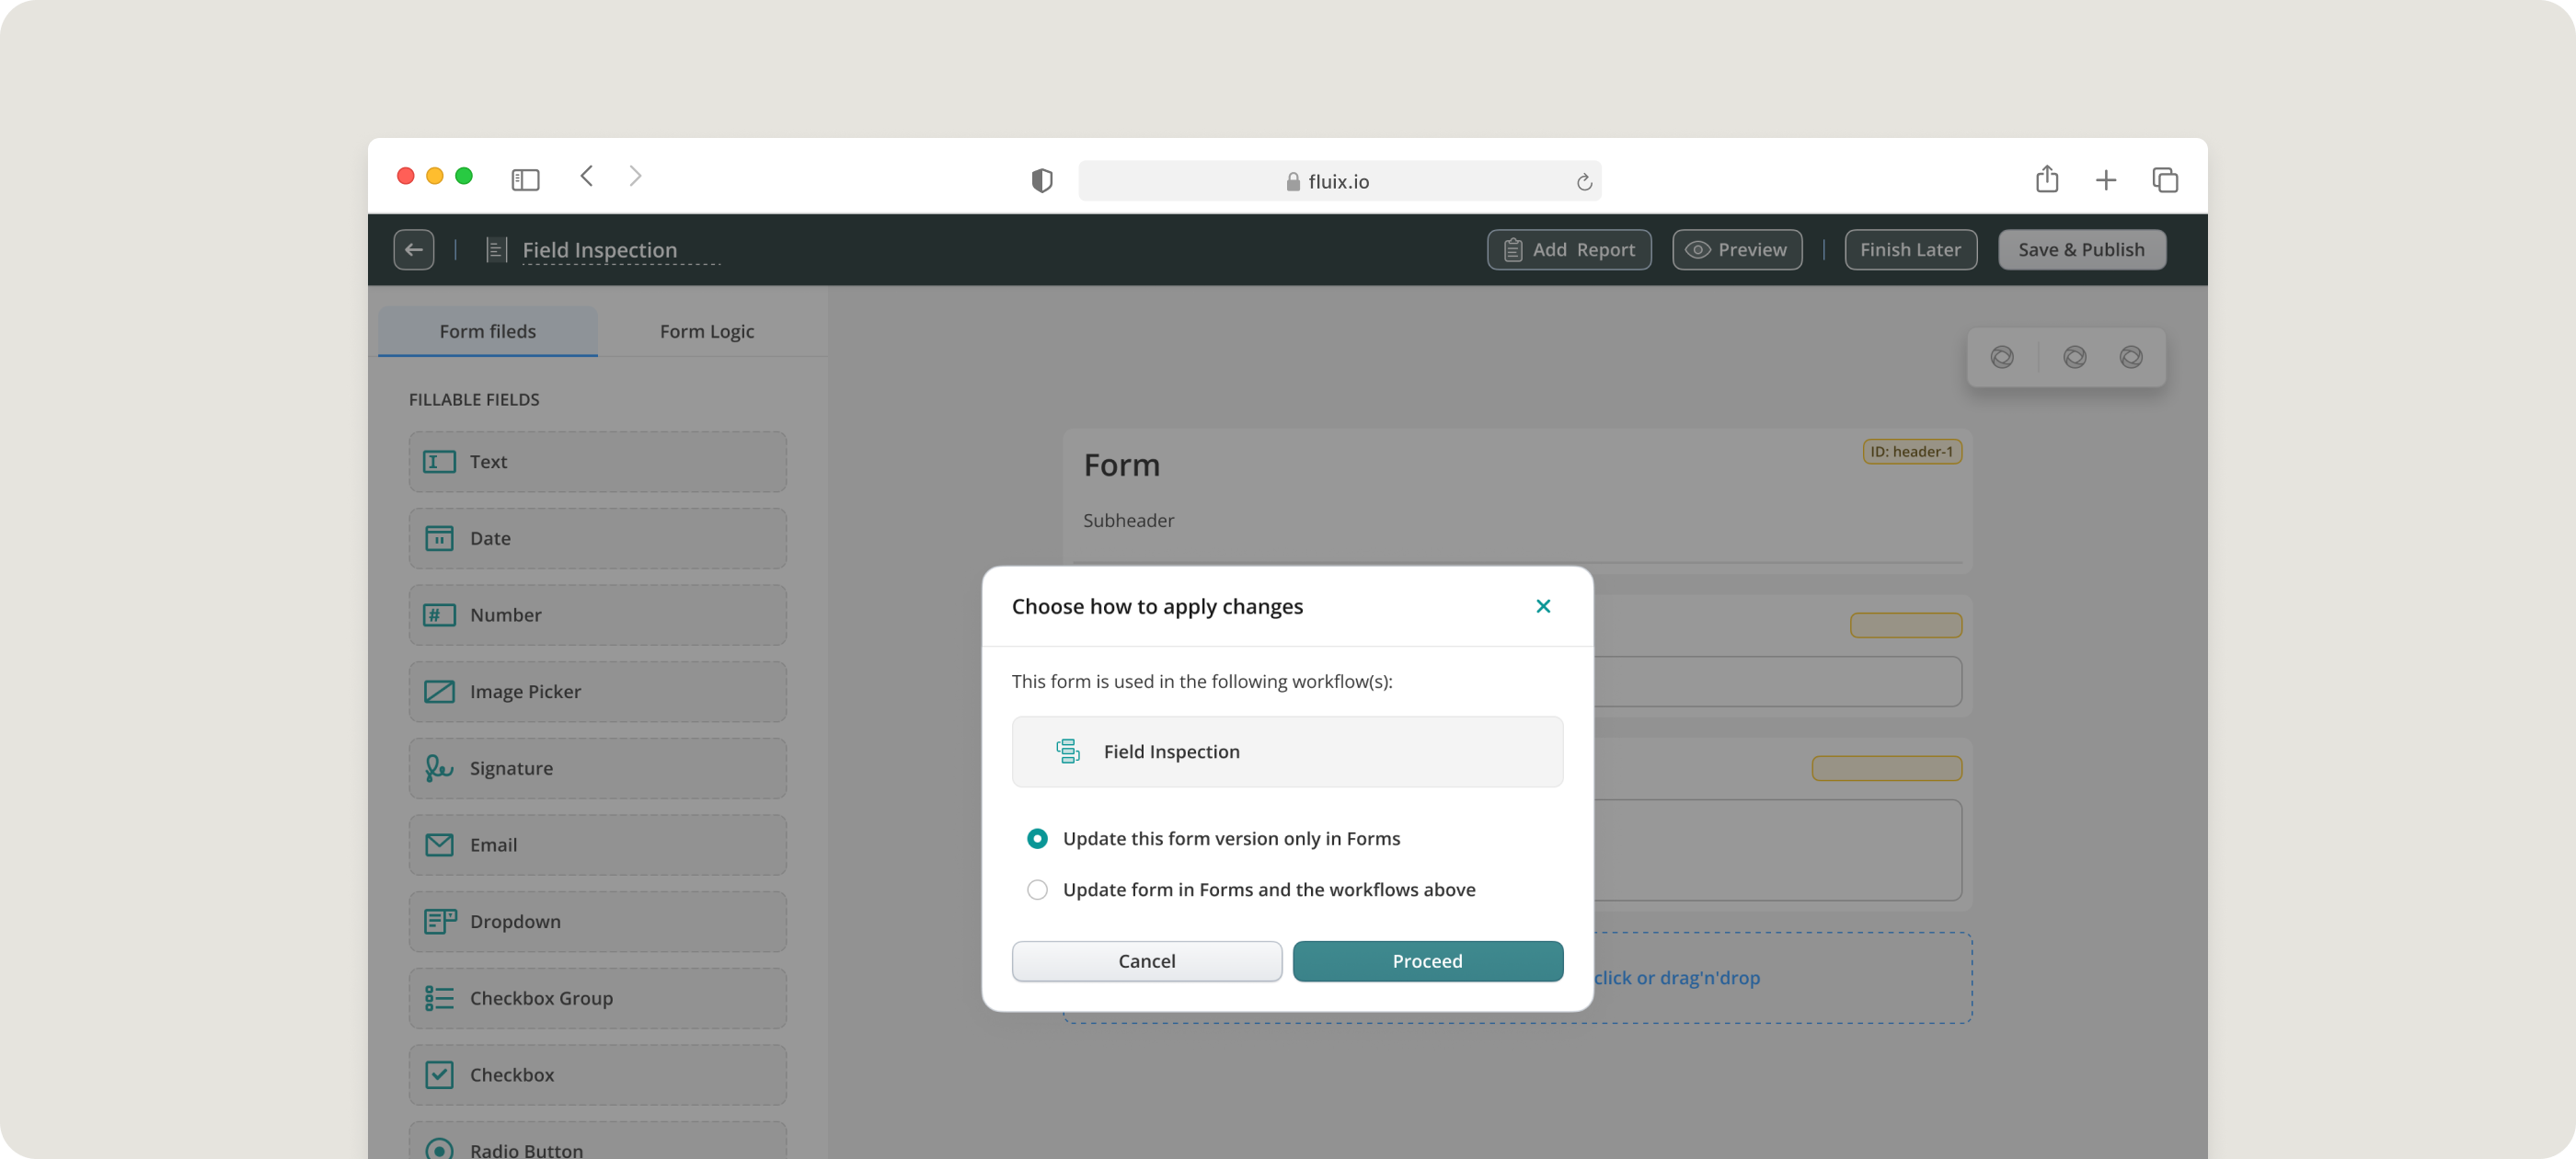Switch to Form fileds tab
Viewport: 2576px width, 1159px height.
pos(487,331)
